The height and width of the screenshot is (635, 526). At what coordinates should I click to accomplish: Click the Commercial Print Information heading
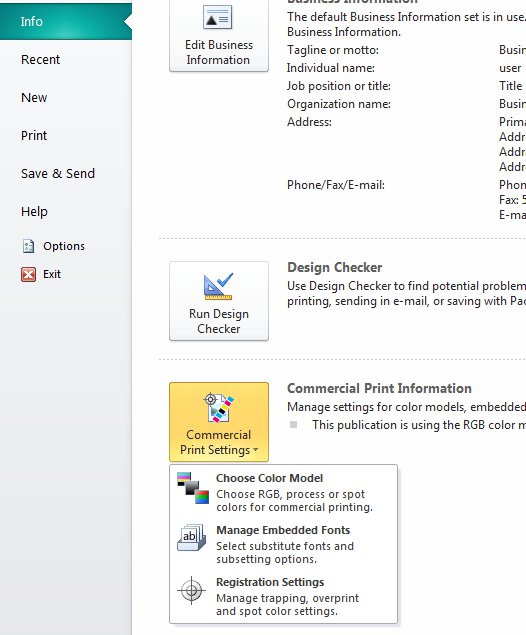tap(379, 388)
